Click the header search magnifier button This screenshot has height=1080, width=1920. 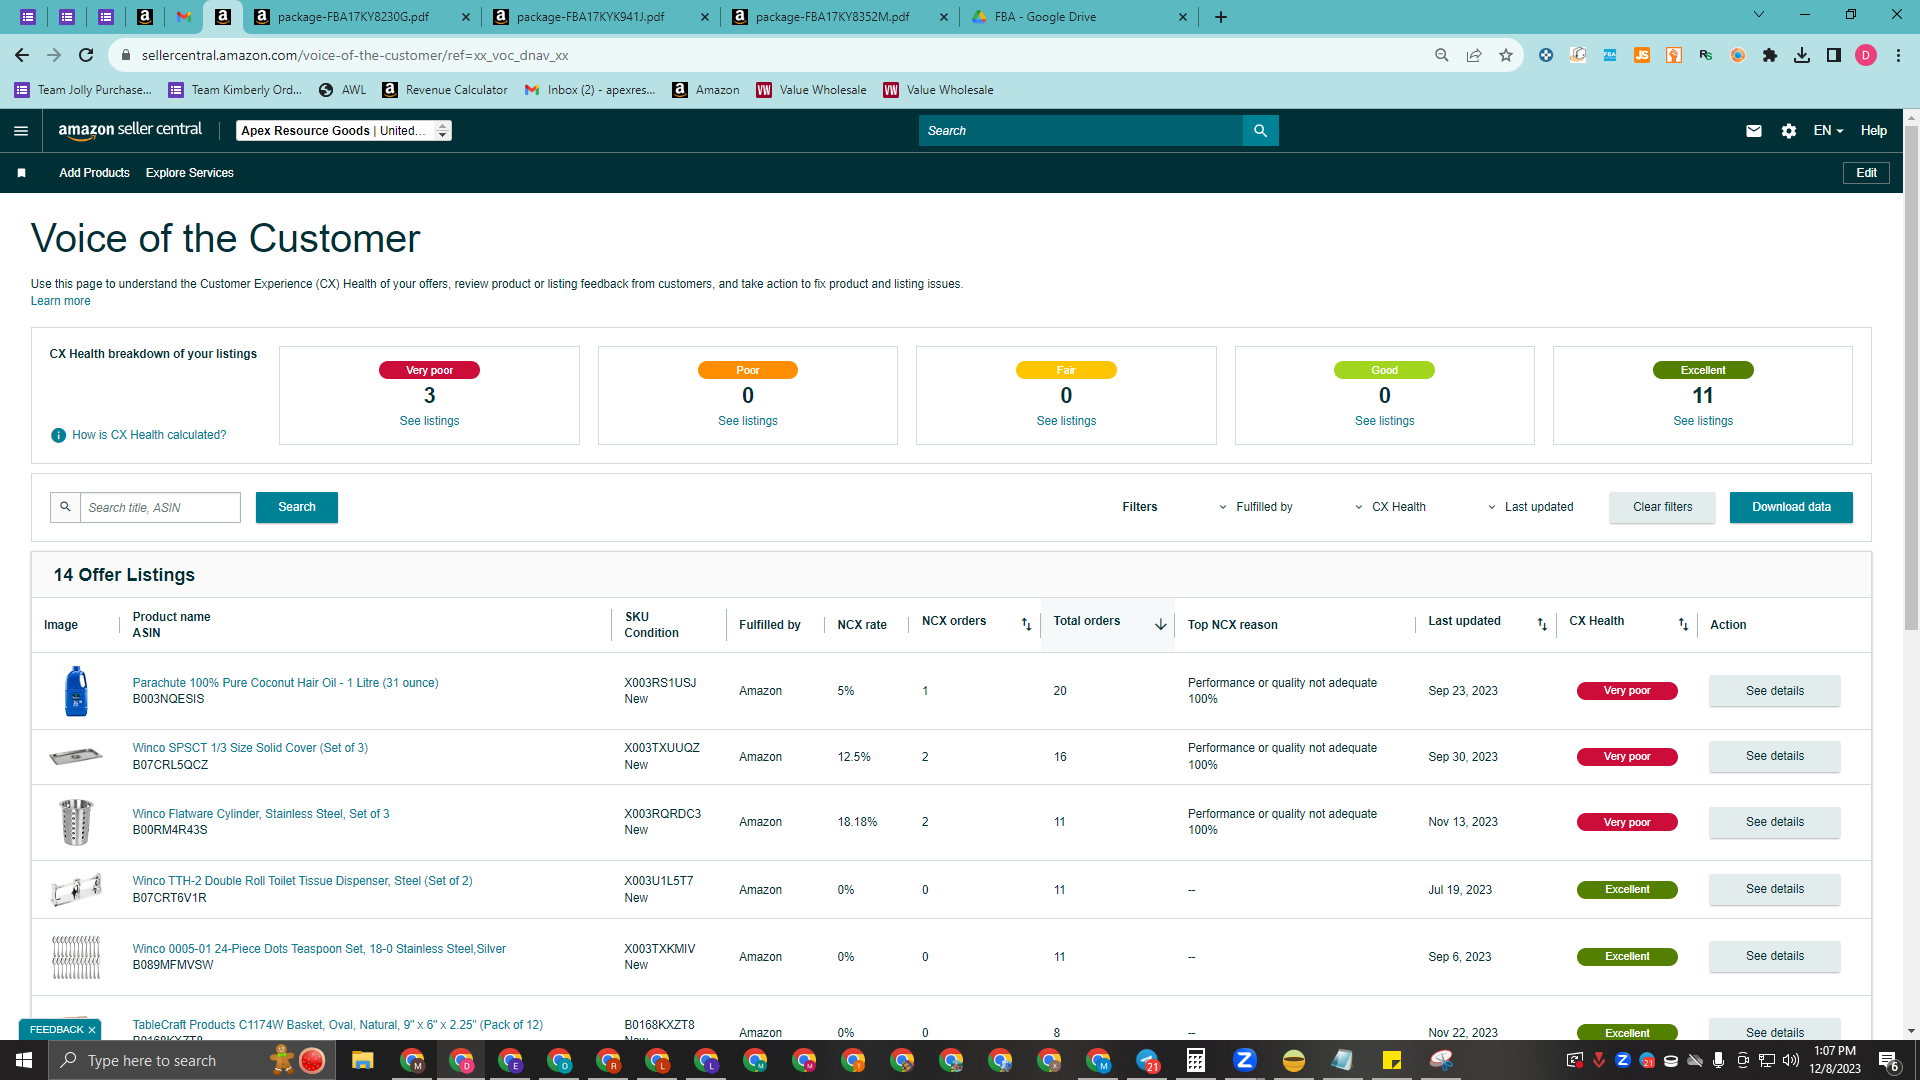coord(1260,131)
